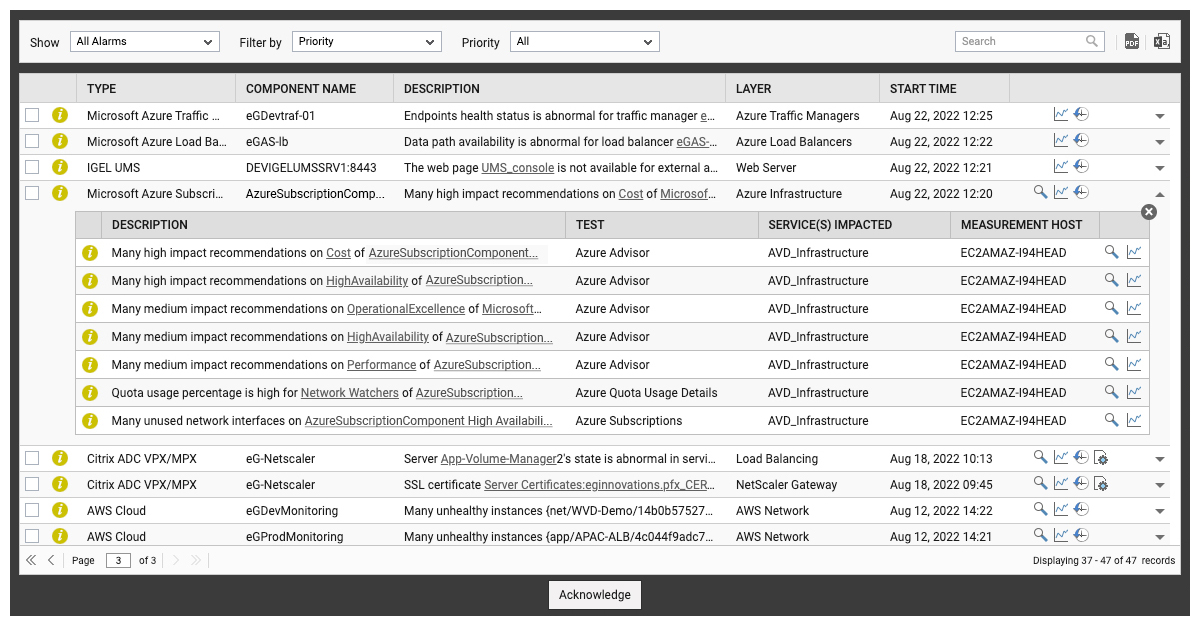
Task: Close the expanded alarm details panel
Action: (1149, 212)
